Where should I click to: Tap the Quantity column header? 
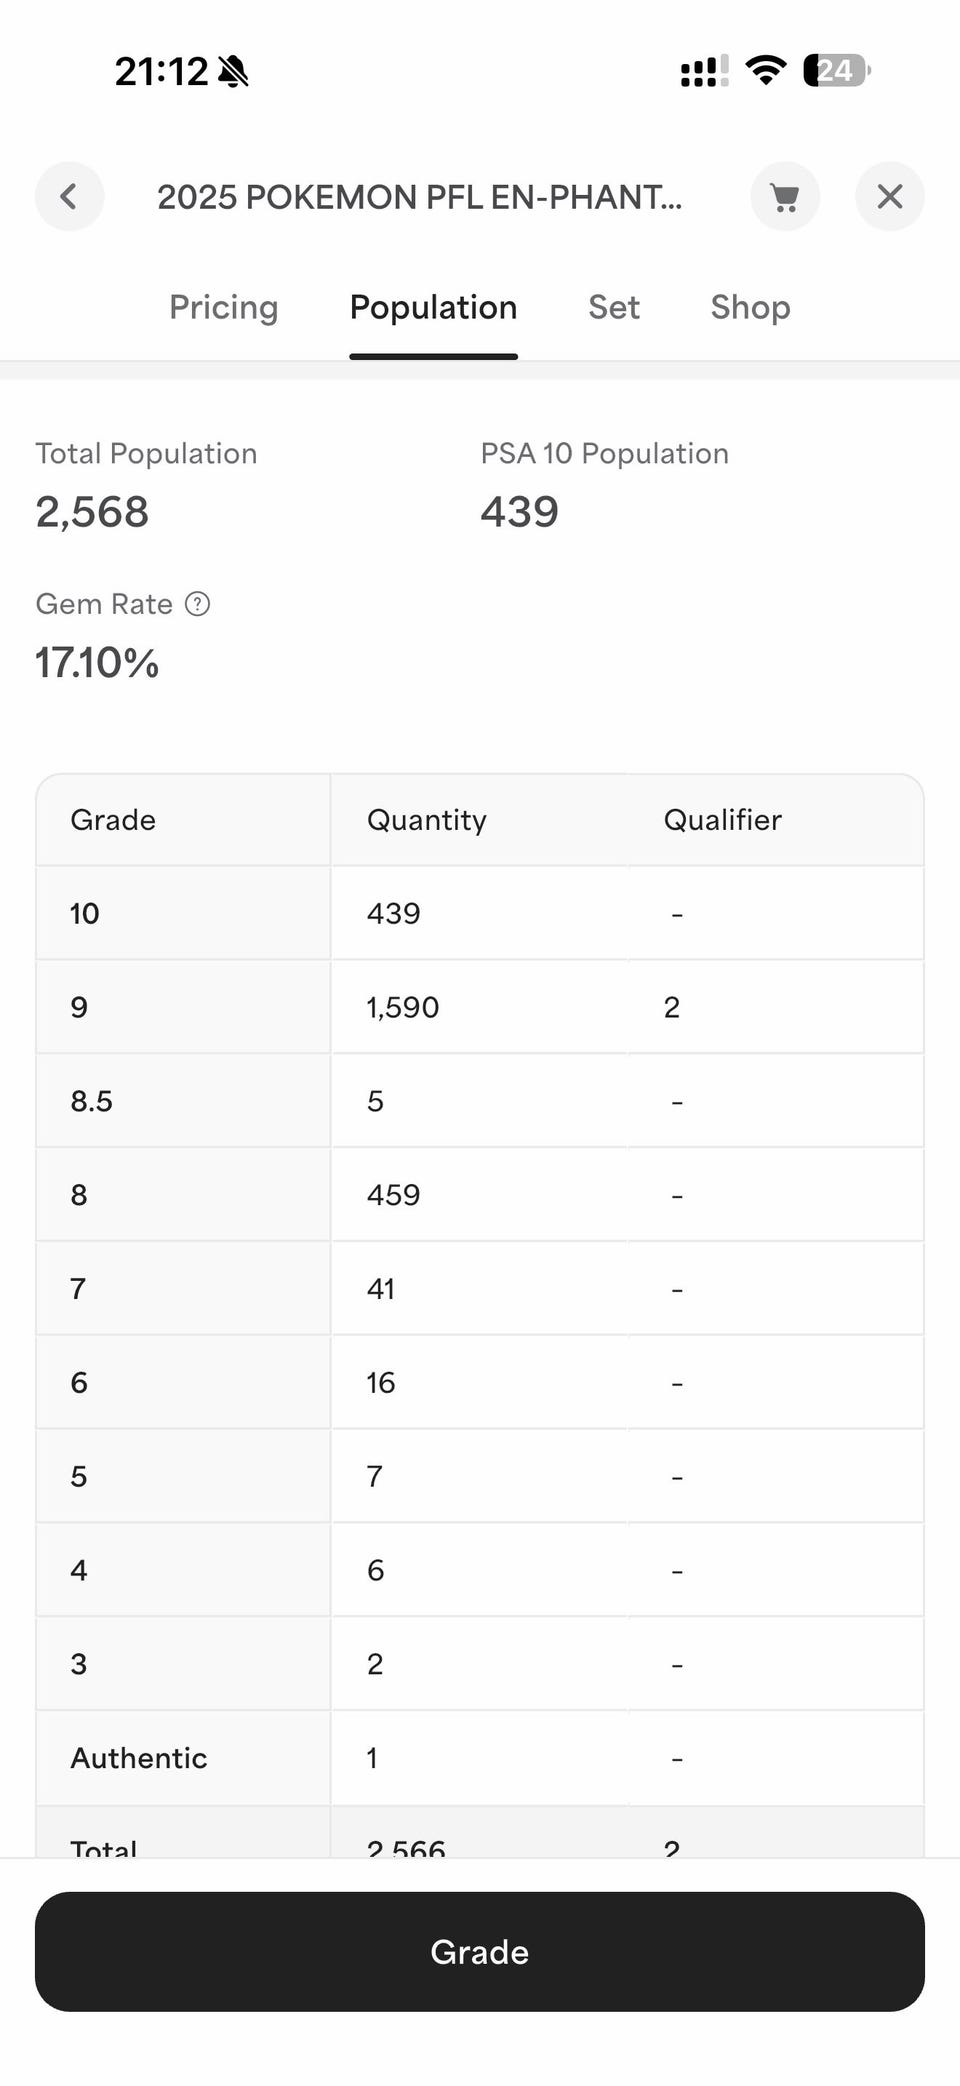tap(426, 820)
